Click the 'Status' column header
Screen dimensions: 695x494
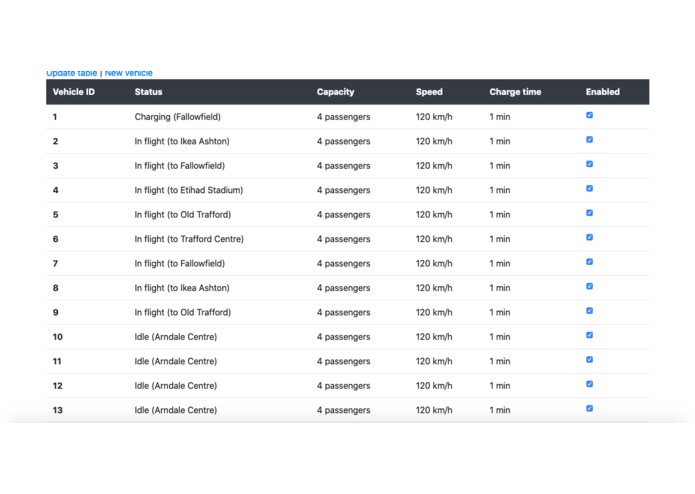148,92
